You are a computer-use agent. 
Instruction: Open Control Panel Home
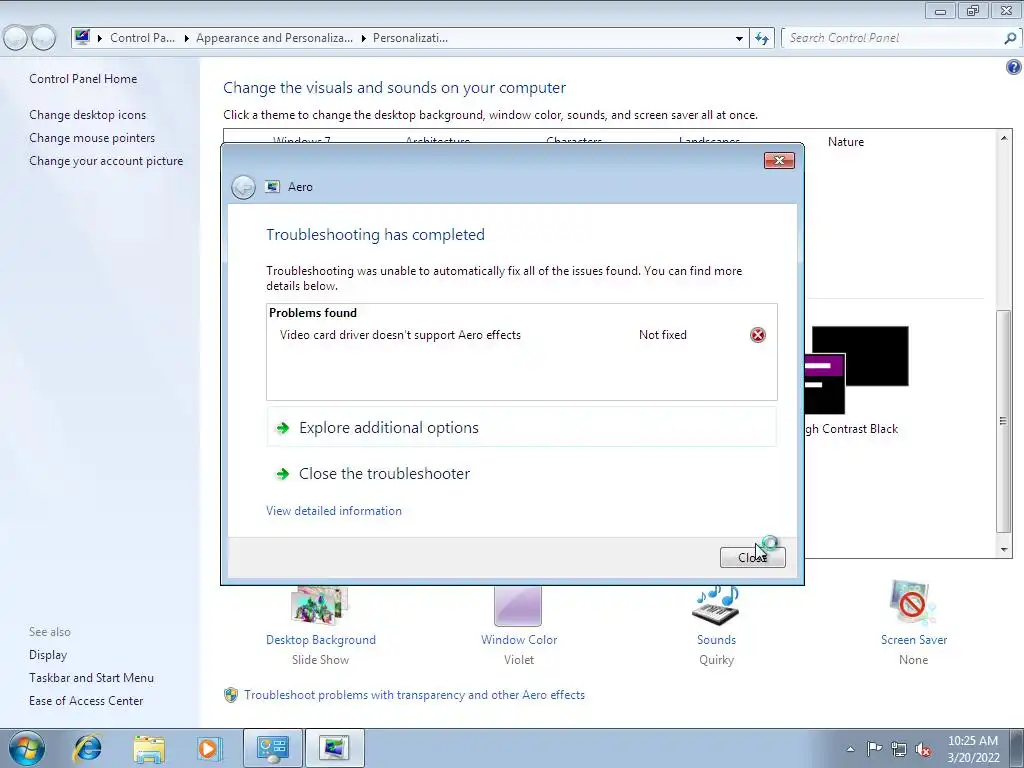pos(83,79)
